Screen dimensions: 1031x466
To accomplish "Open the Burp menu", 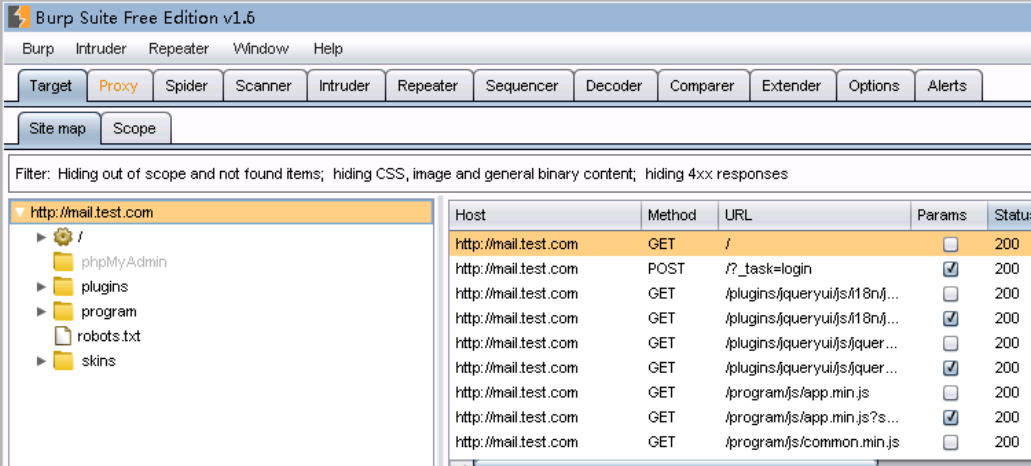I will pos(38,49).
